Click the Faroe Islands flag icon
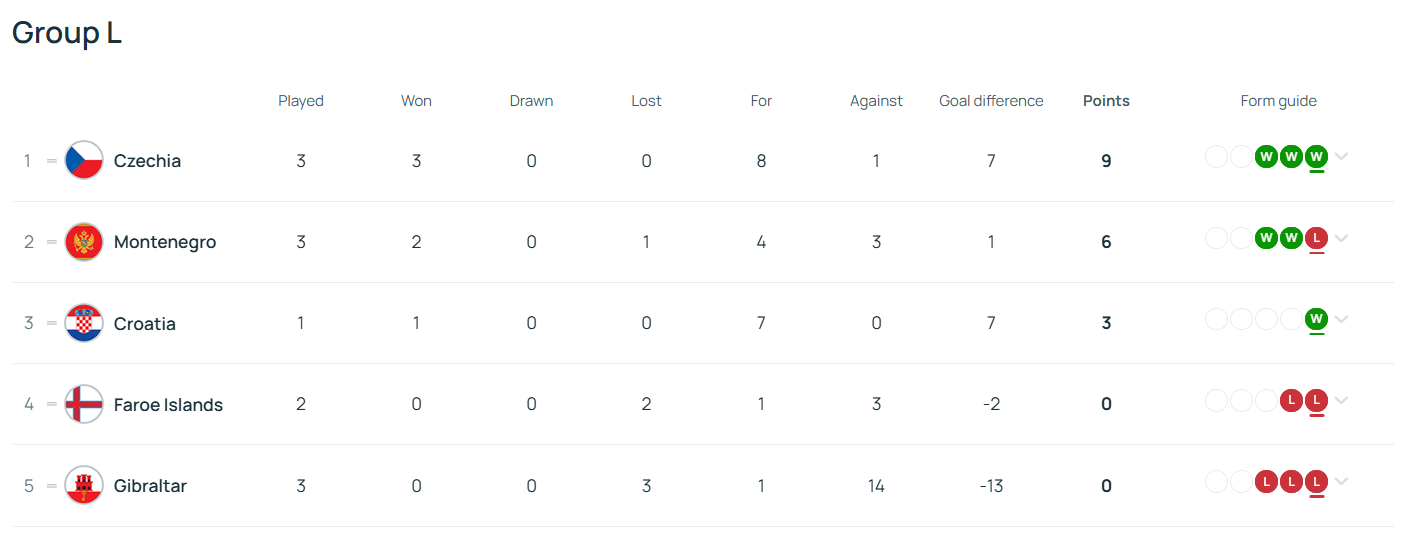Screen dimensions: 1406x545 click(x=84, y=404)
